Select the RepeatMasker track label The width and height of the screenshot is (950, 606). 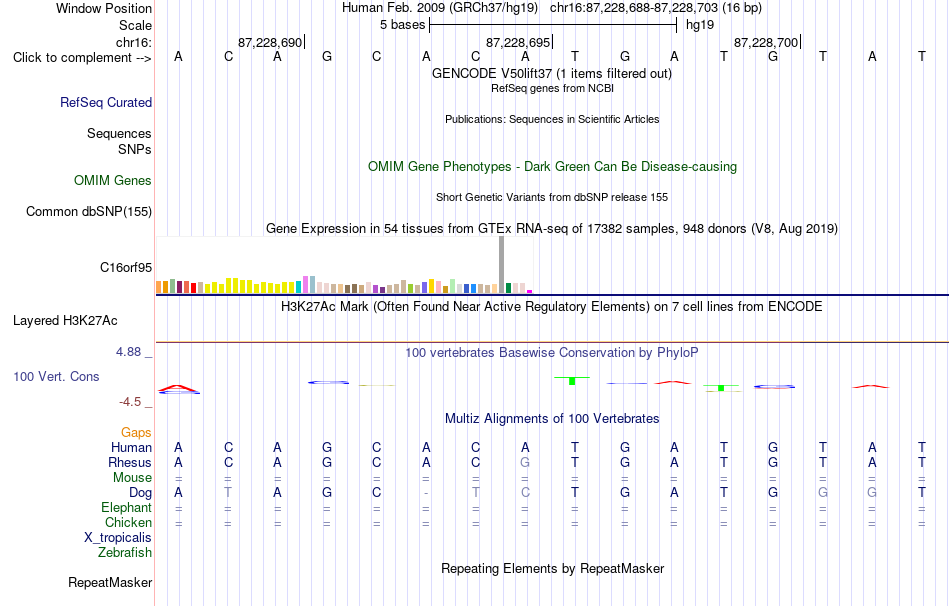[x=110, y=582]
